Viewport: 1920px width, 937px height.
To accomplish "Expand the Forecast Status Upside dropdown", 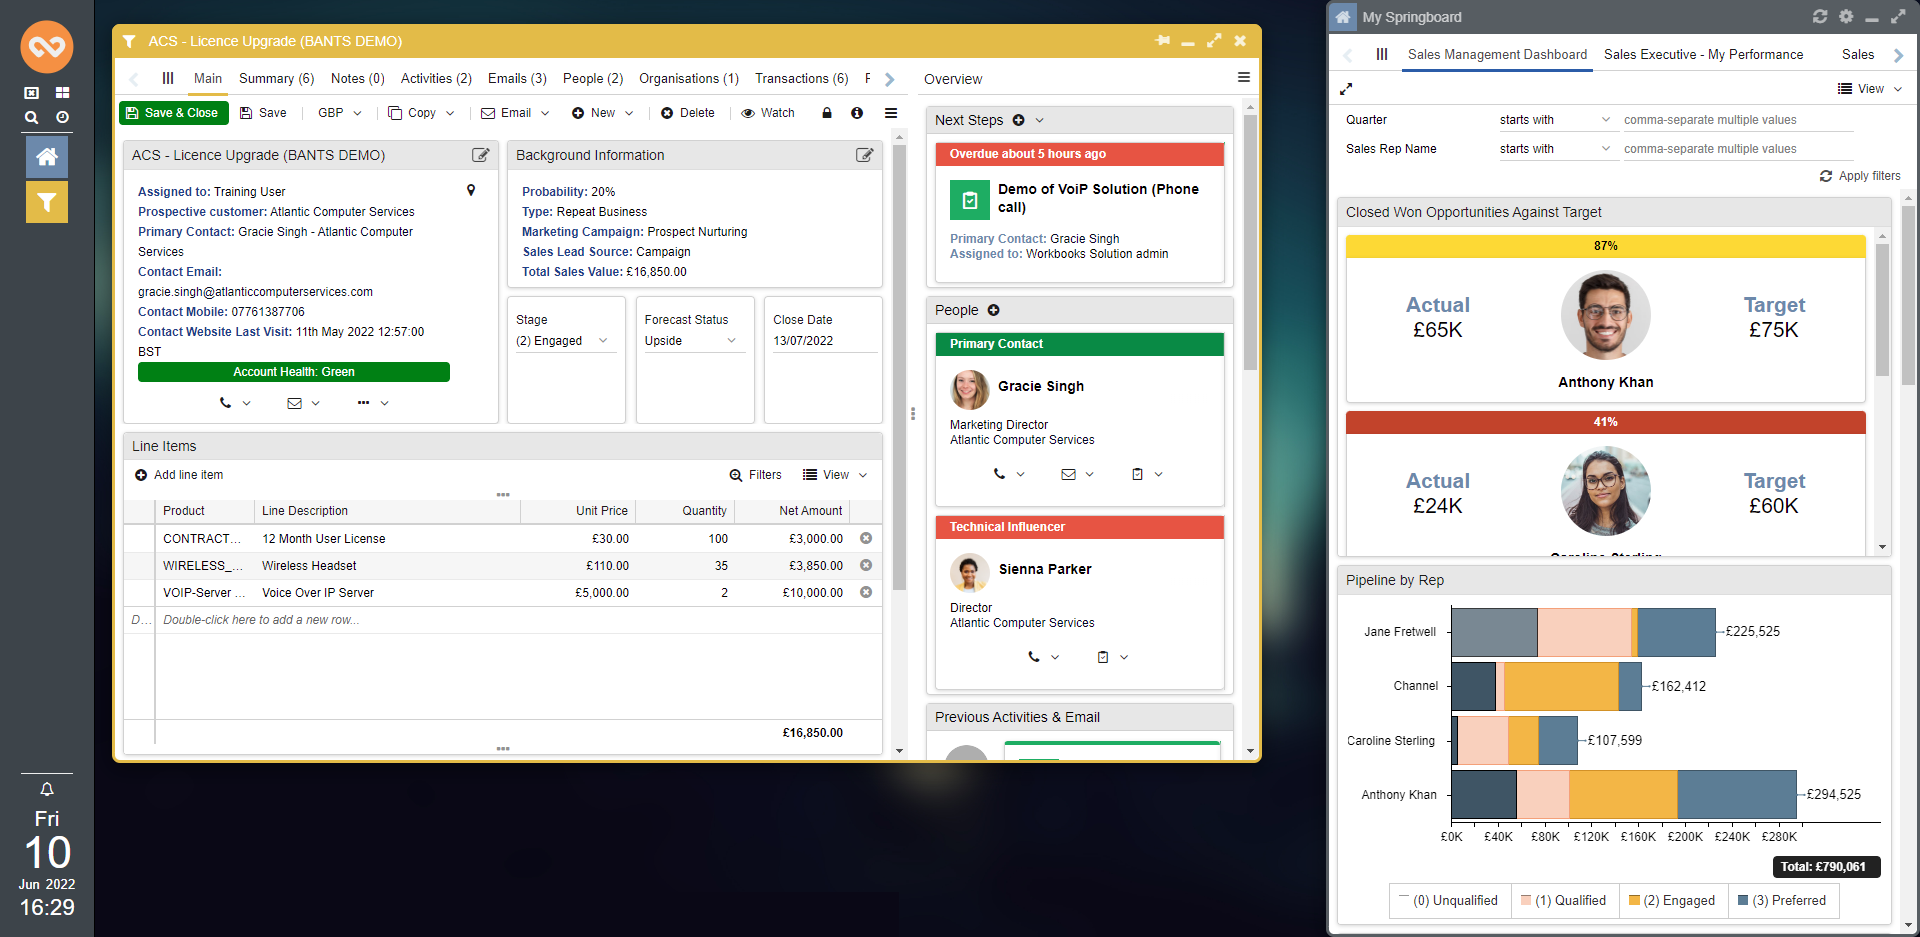I will click(x=690, y=341).
